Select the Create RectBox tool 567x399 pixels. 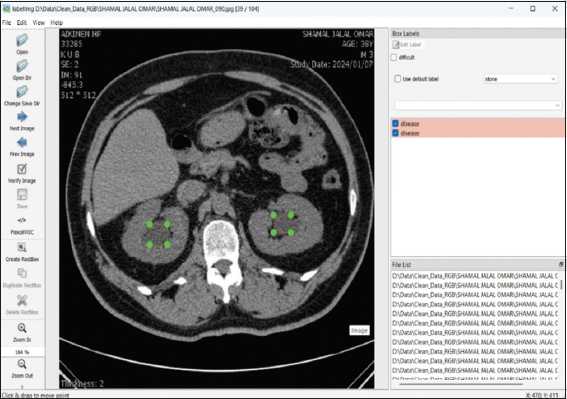pos(22,247)
